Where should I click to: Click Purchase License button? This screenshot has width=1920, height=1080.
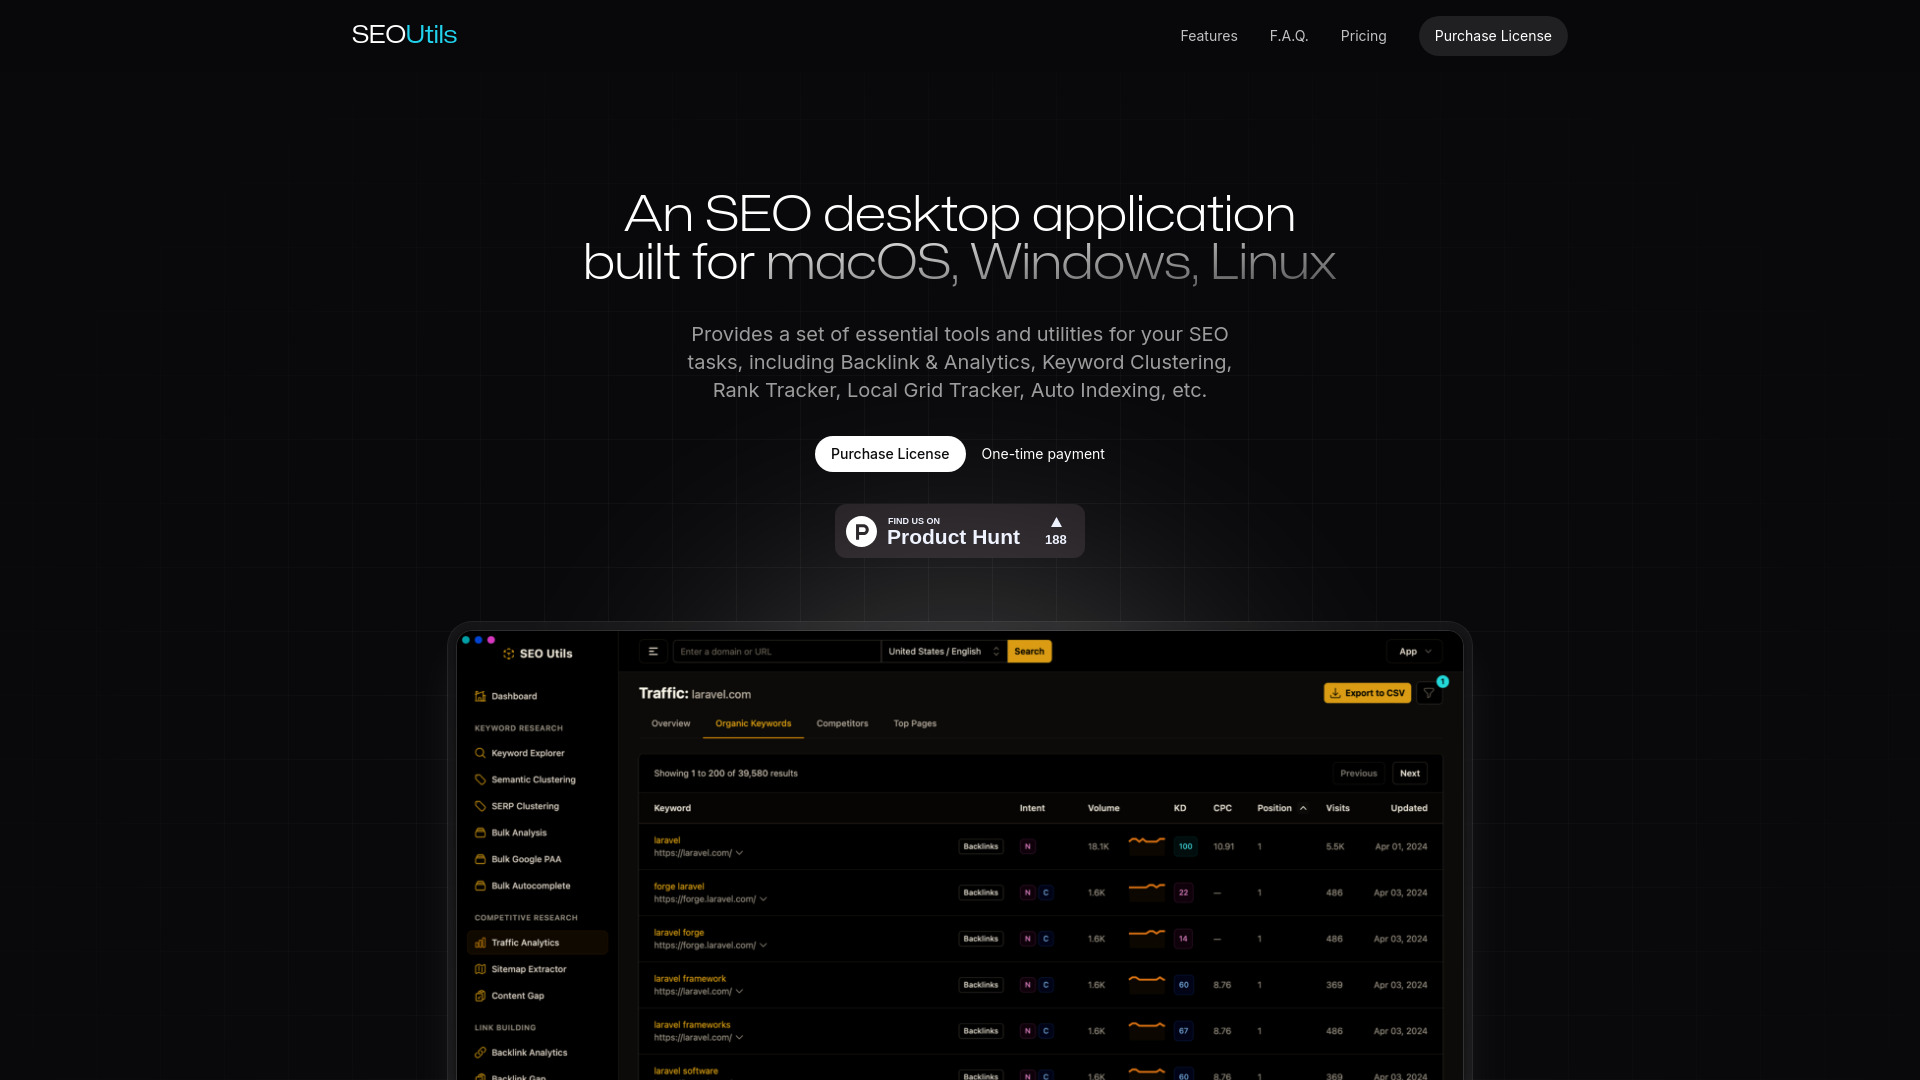click(x=1493, y=36)
